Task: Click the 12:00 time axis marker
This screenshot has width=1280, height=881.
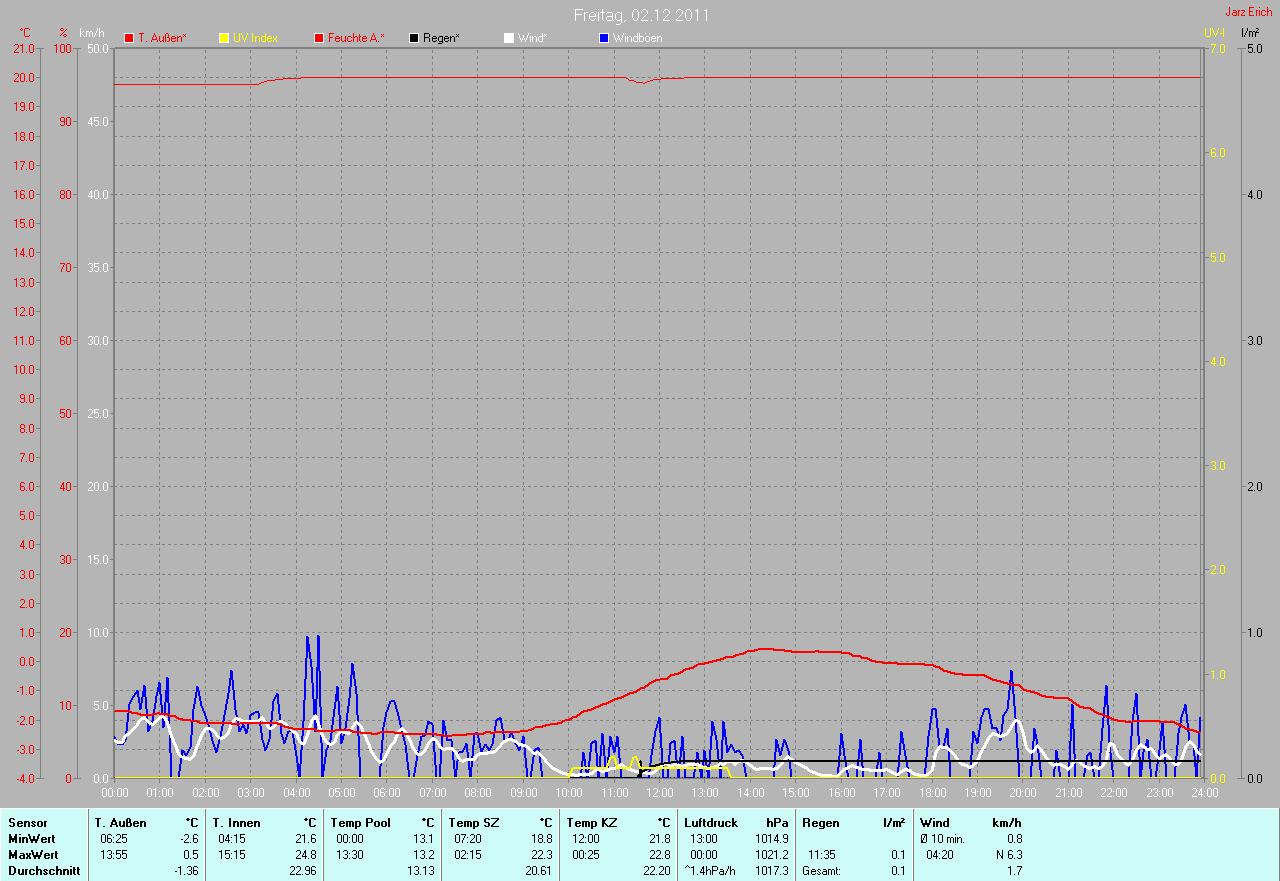Action: pos(659,792)
